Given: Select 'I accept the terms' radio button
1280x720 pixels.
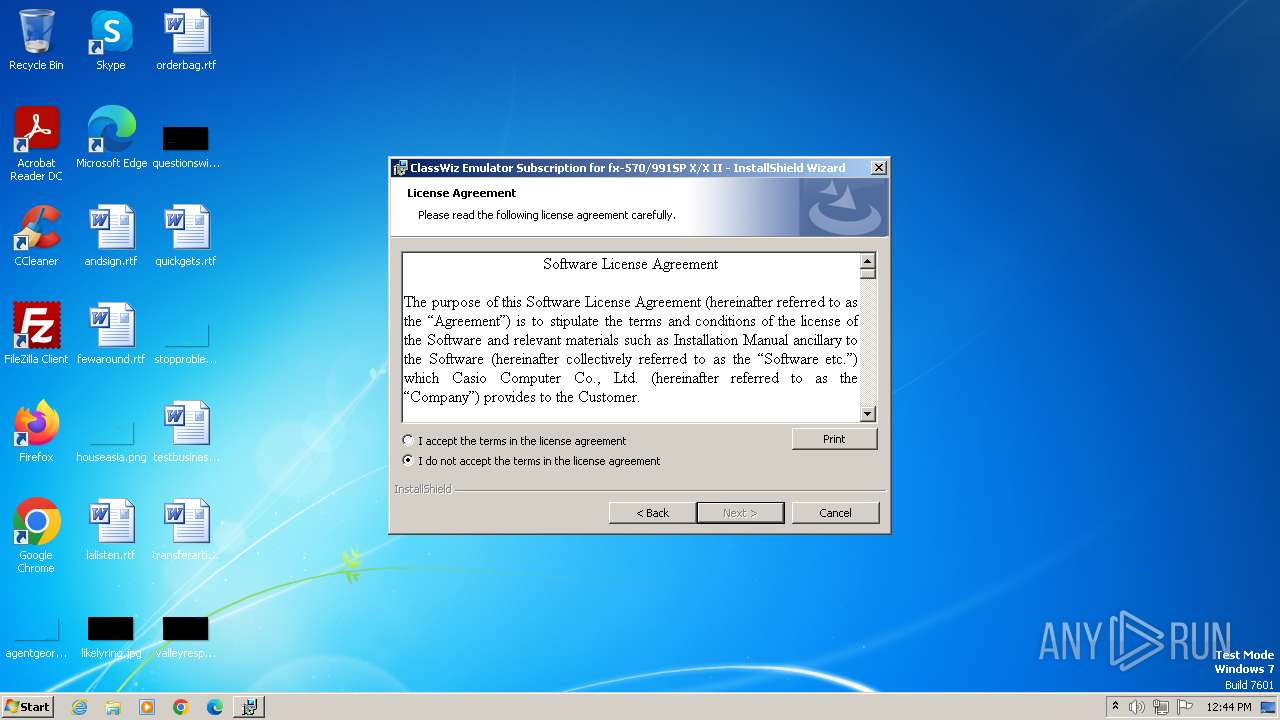Looking at the screenshot, I should tap(408, 440).
